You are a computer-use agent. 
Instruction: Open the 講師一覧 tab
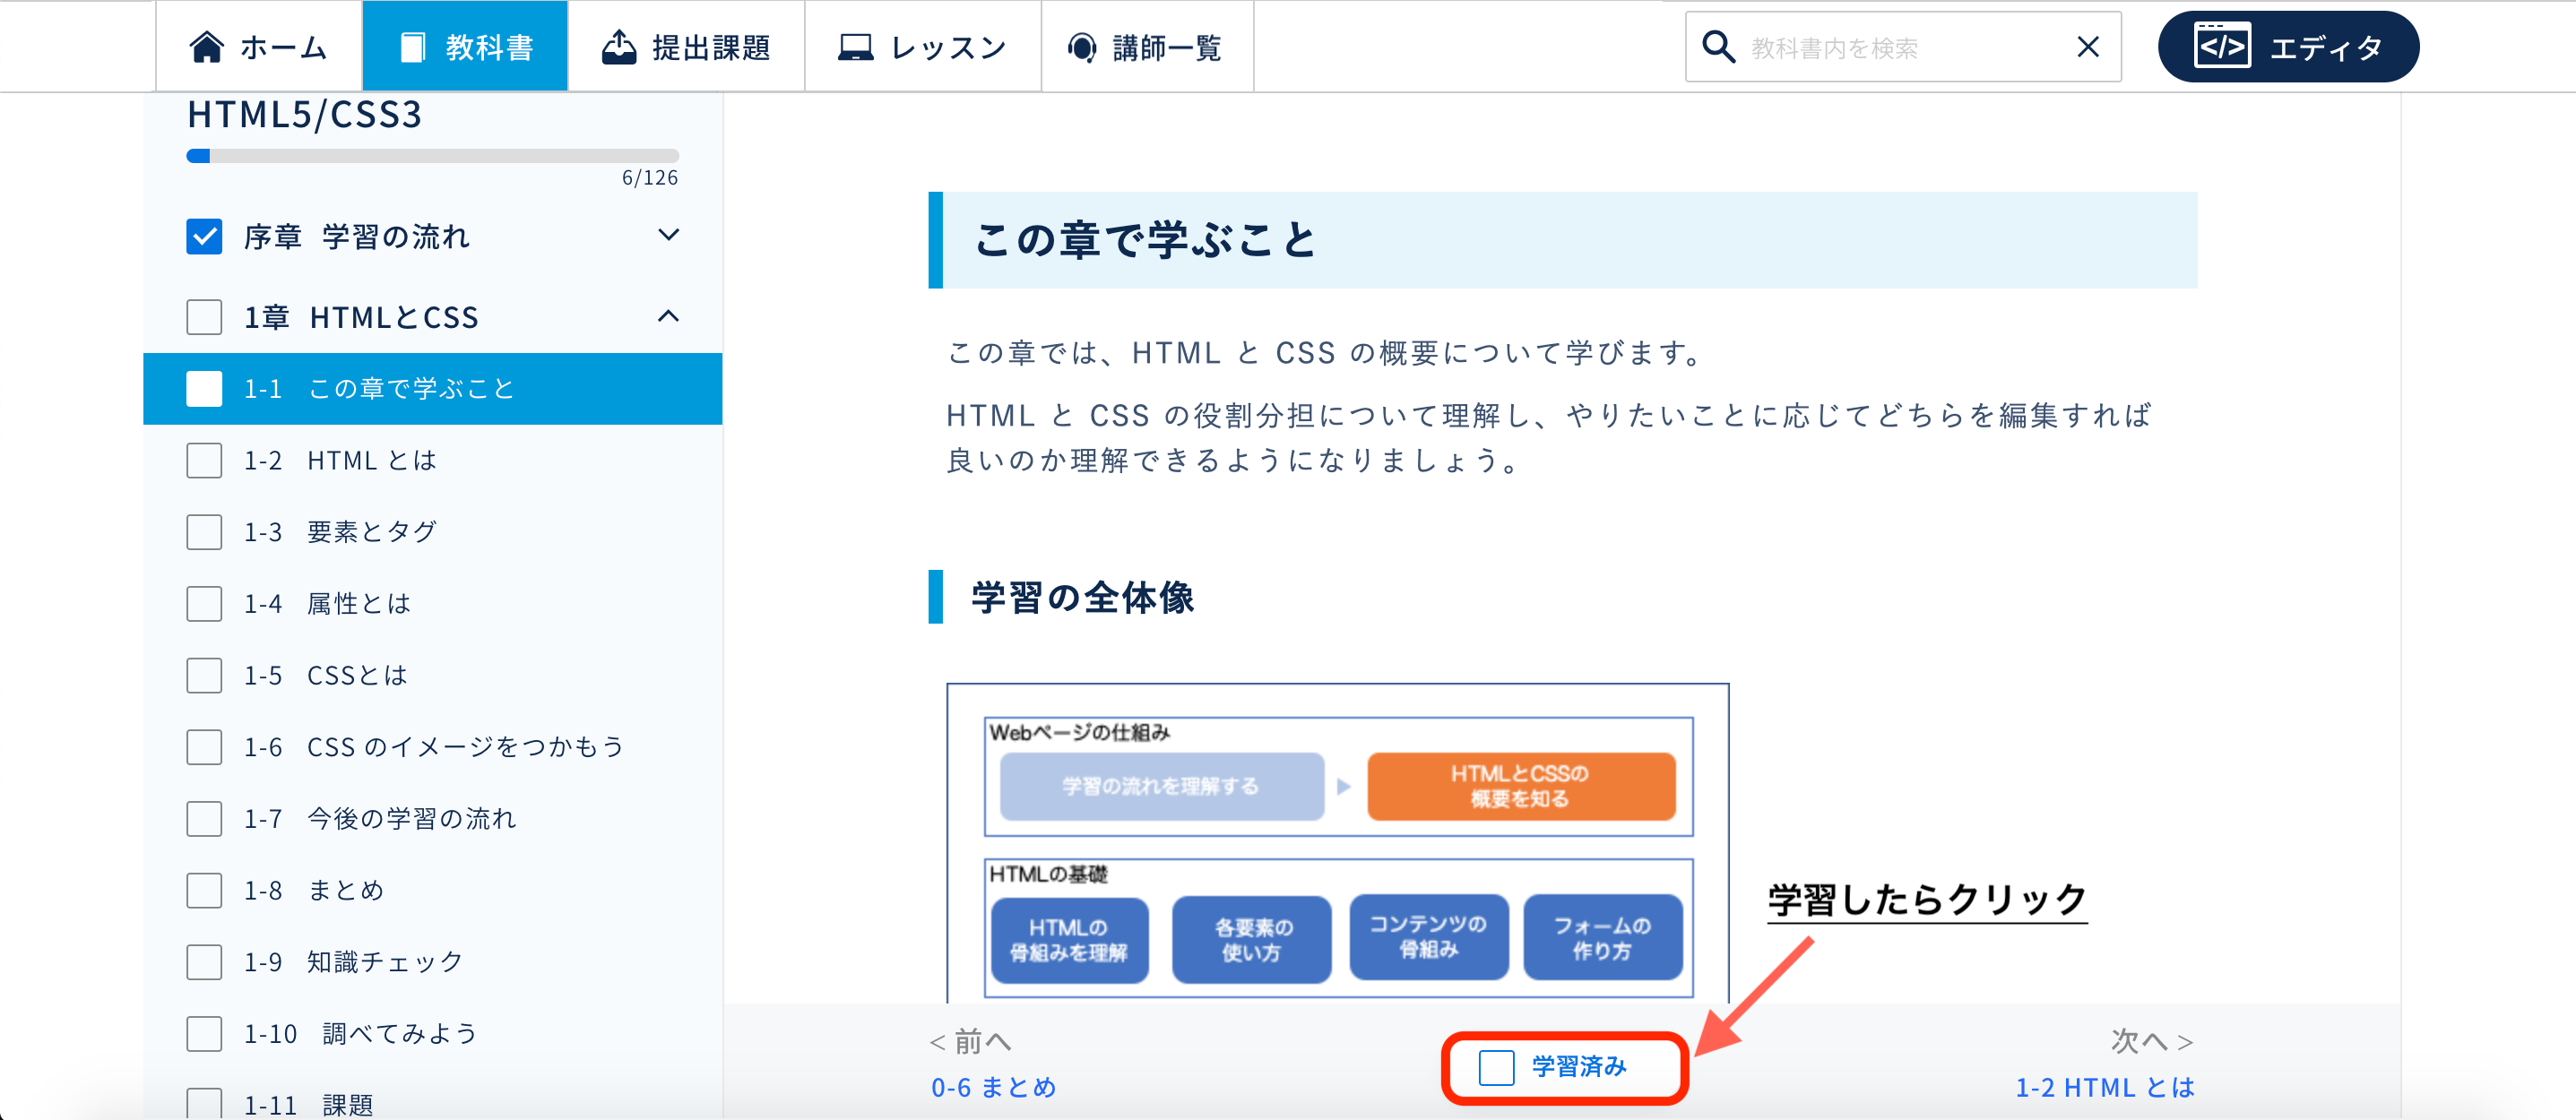coord(1147,46)
